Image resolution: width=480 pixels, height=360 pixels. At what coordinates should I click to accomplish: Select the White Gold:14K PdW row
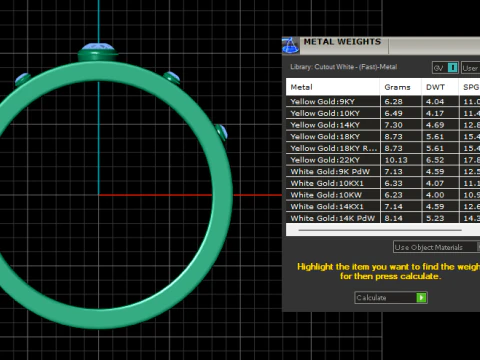[383, 218]
